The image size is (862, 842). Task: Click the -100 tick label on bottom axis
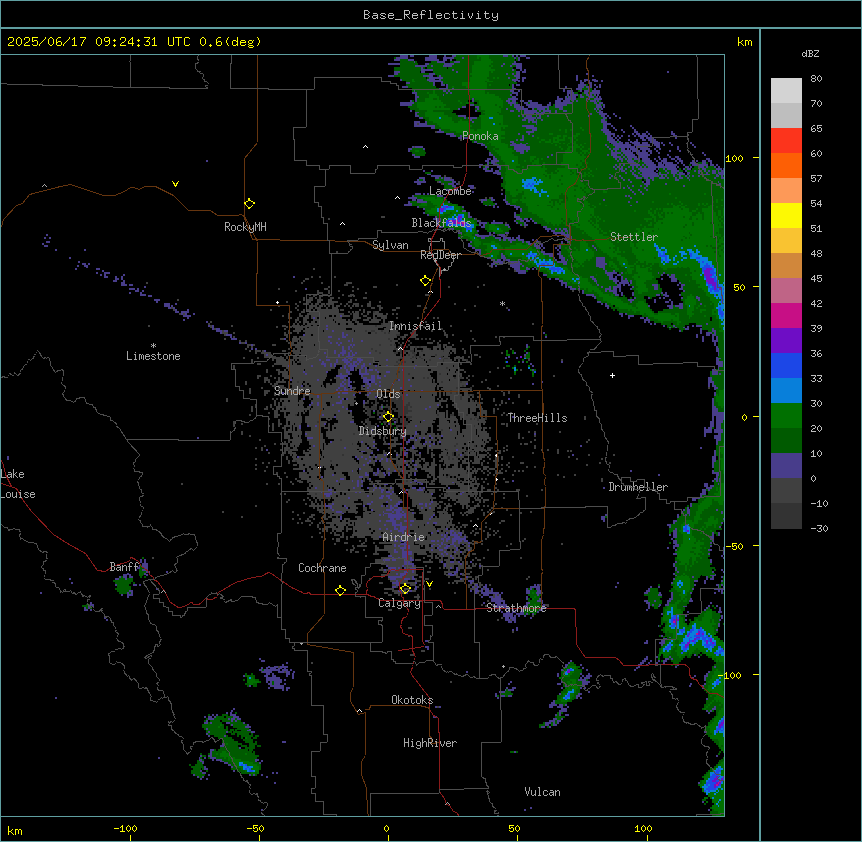(x=125, y=828)
